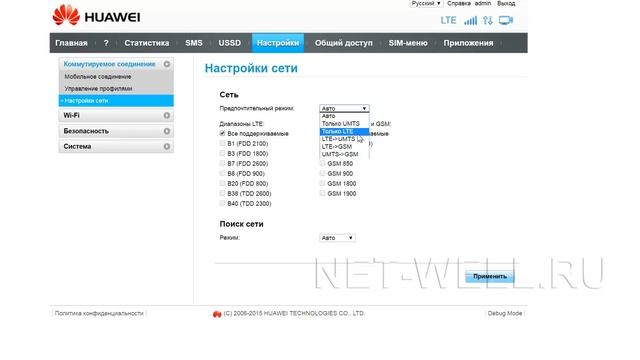This screenshot has width=640, height=360.
Task: Toggle B8 (FDD 900) checkbox
Action: coord(222,173)
